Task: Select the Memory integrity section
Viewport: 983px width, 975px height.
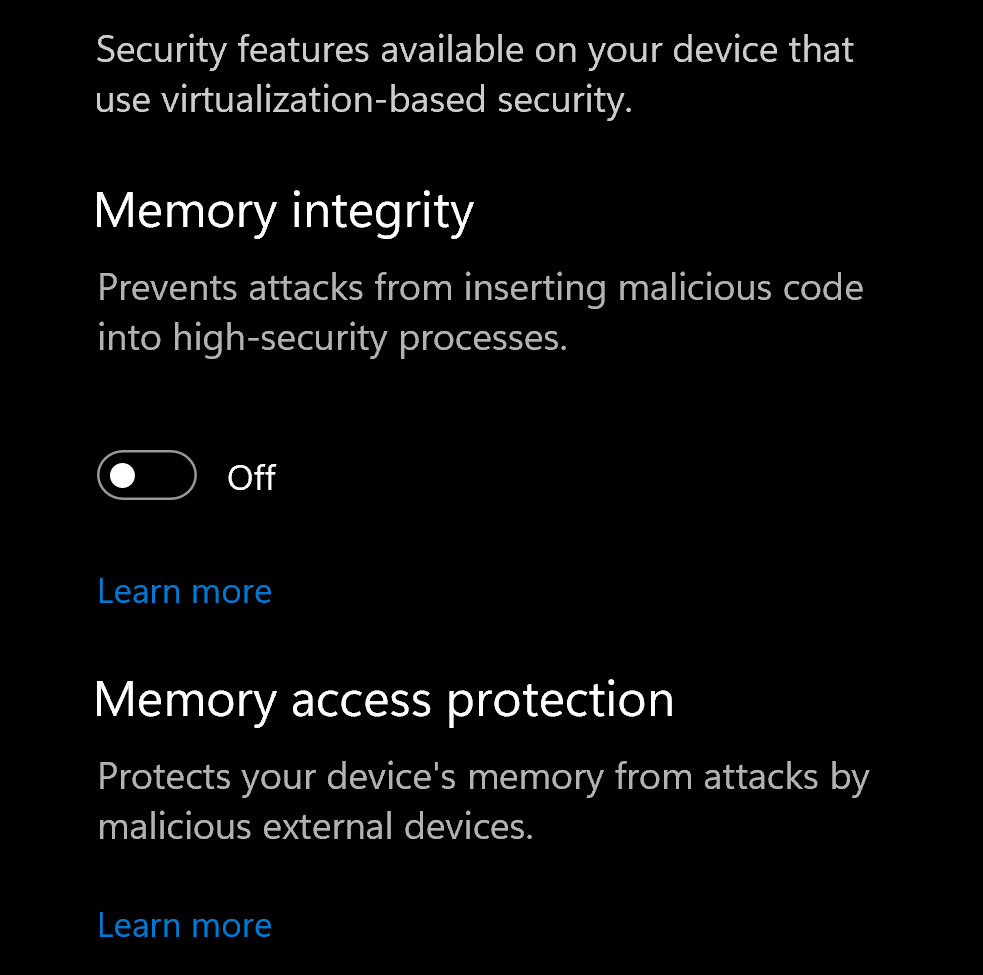Action: click(284, 211)
